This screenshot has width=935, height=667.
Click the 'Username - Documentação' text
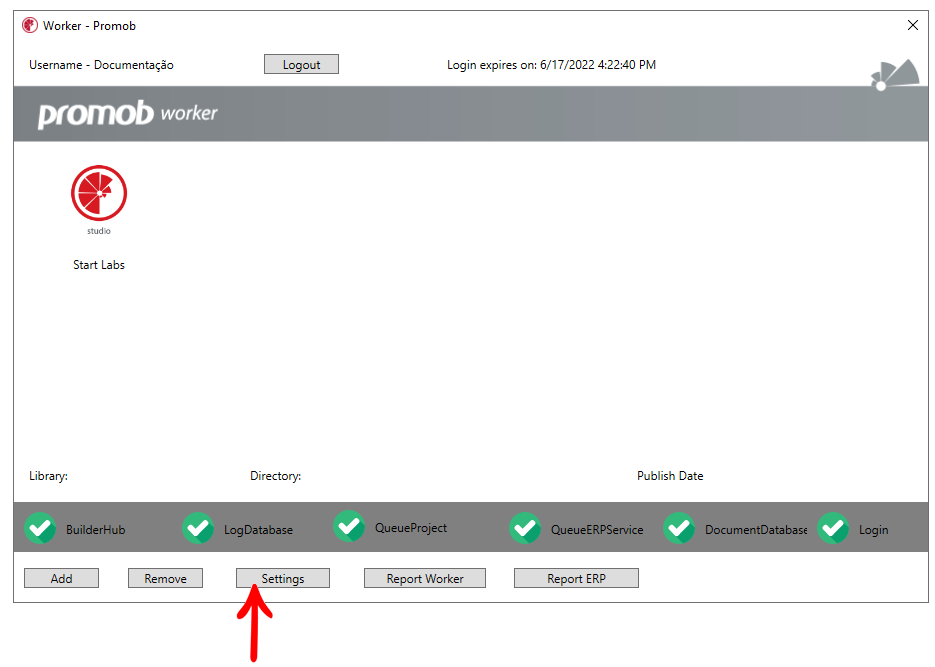point(101,65)
